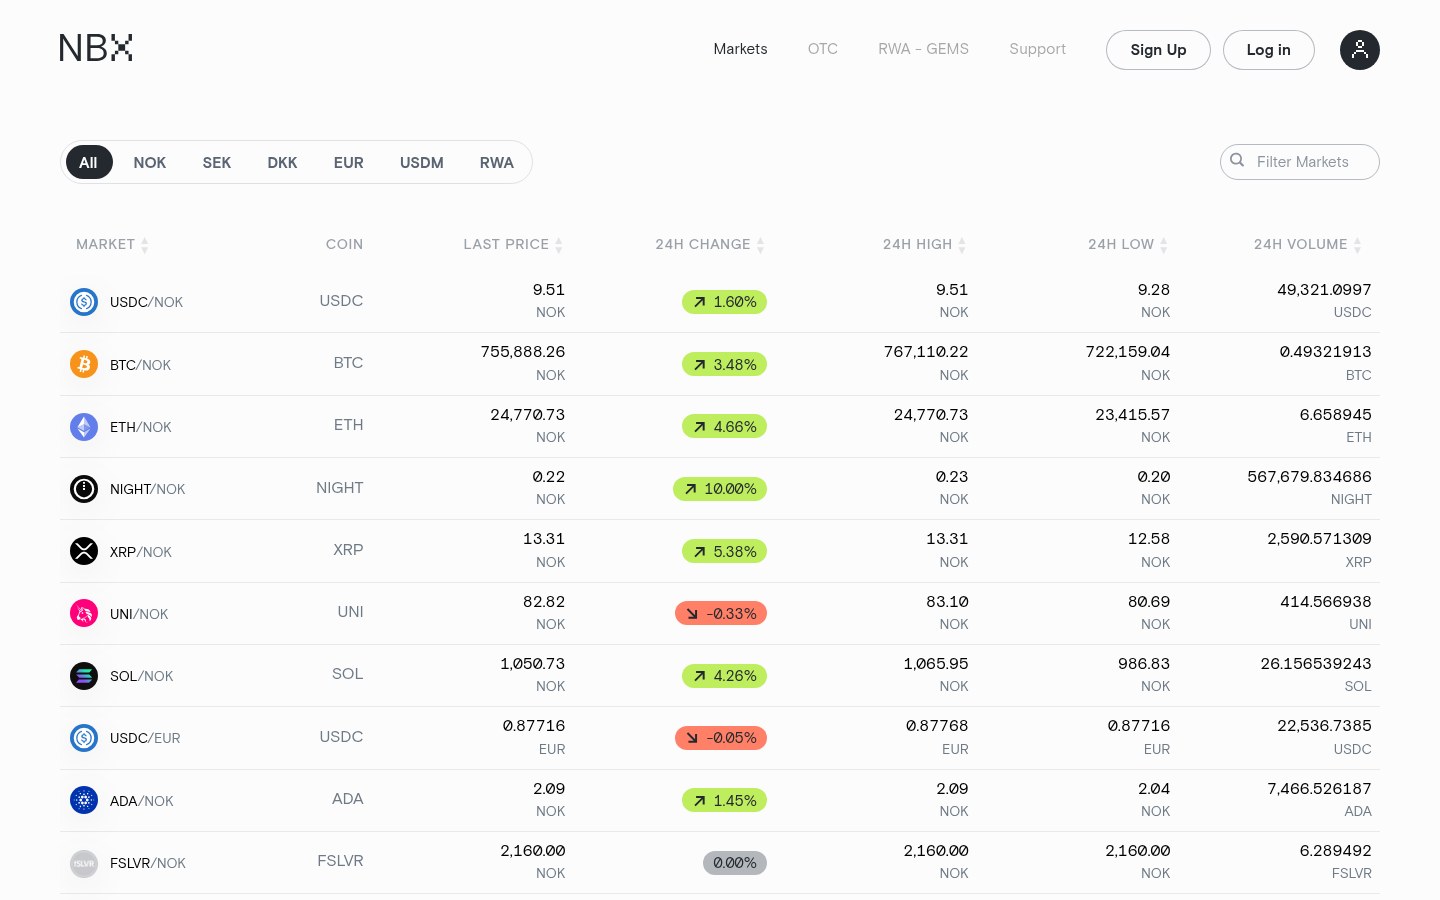This screenshot has width=1440, height=900.
Task: Open the USDC/EUR market
Action: 145,738
